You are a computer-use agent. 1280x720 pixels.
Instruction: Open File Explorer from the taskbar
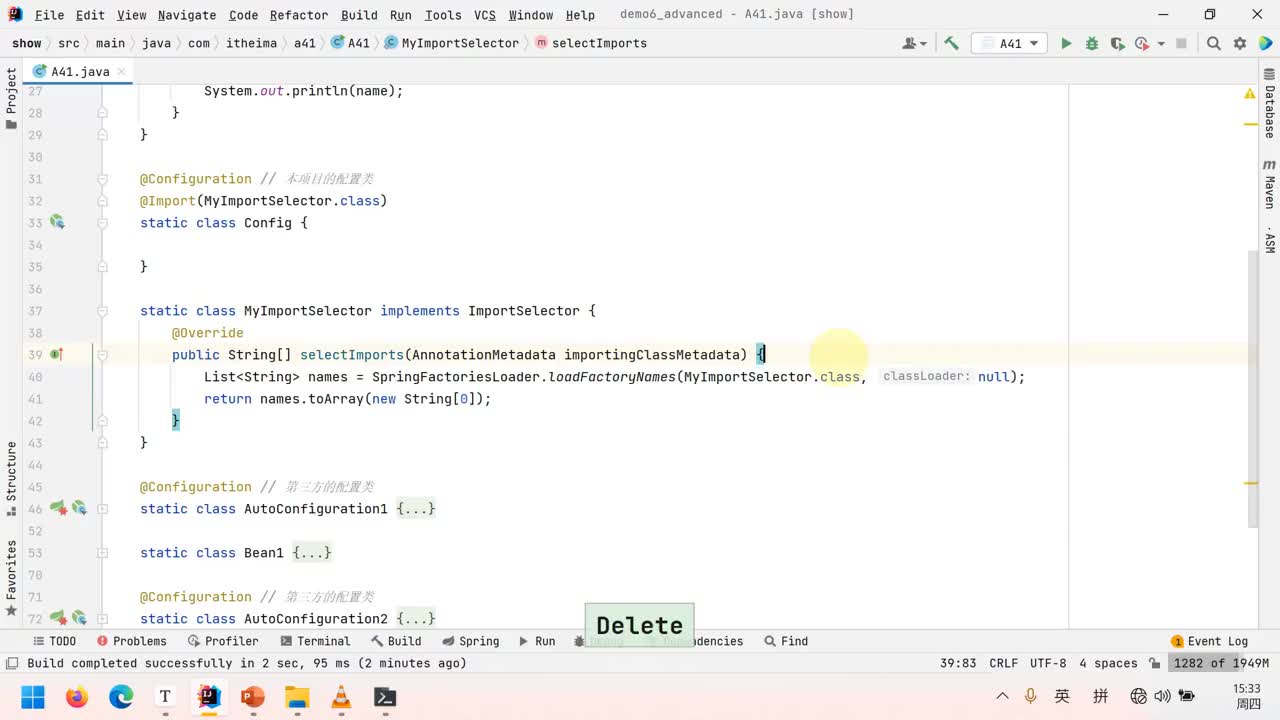coord(297,696)
